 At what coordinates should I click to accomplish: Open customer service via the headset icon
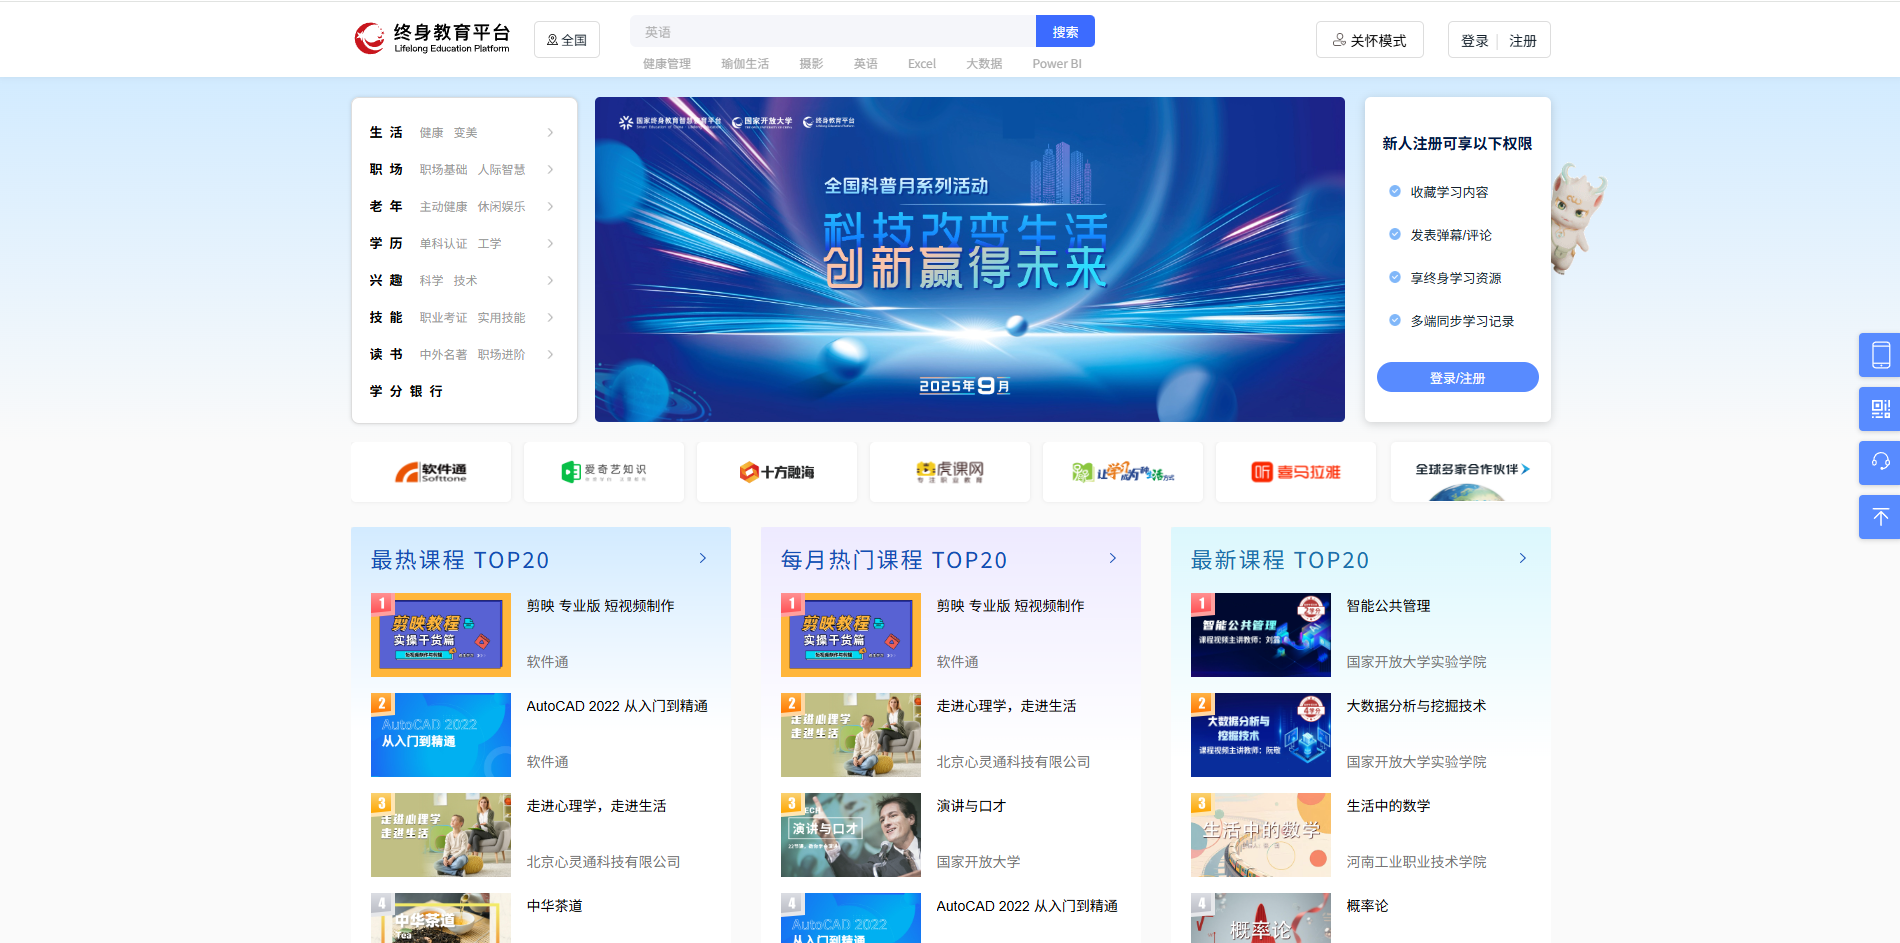1880,463
